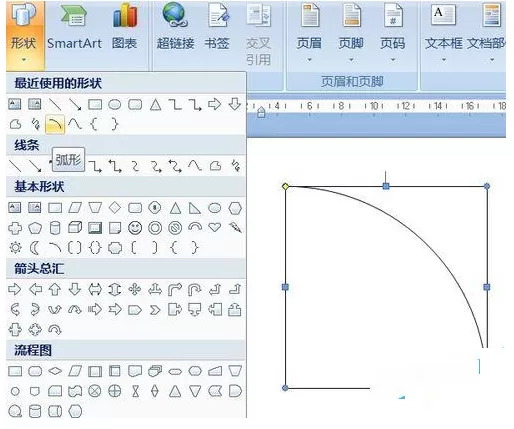Insert the lightning bolt shape
Viewport: 514px width, 429px height.
click(236, 228)
